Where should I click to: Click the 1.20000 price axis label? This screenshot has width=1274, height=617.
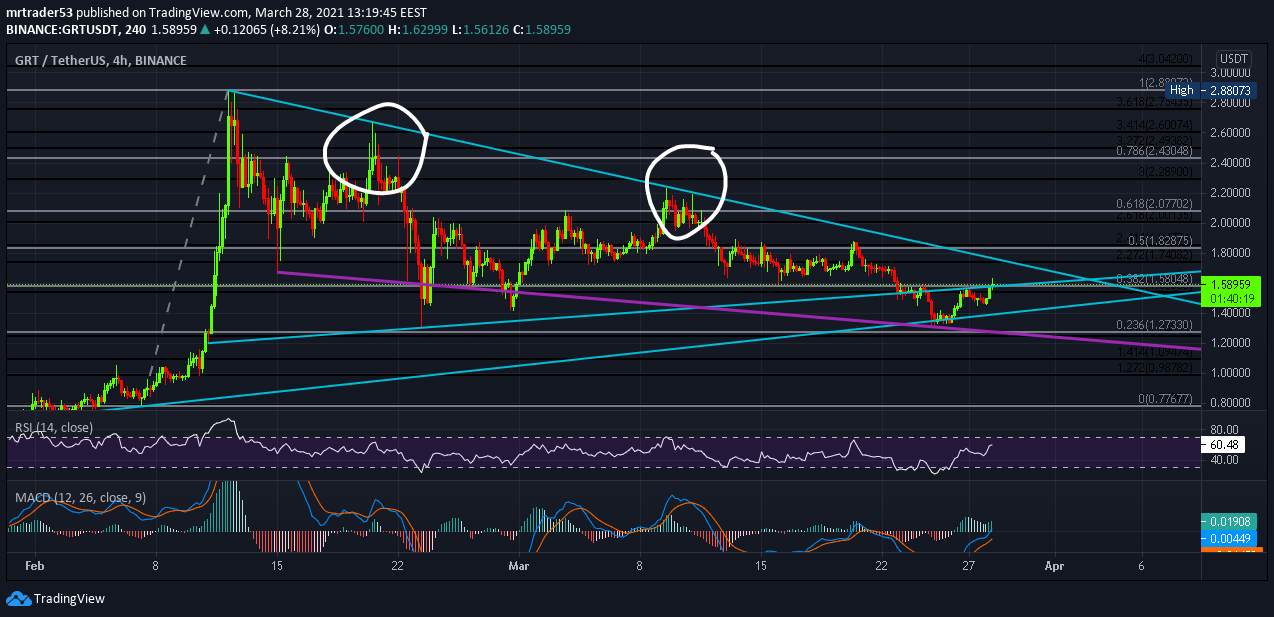pyautogui.click(x=1231, y=343)
